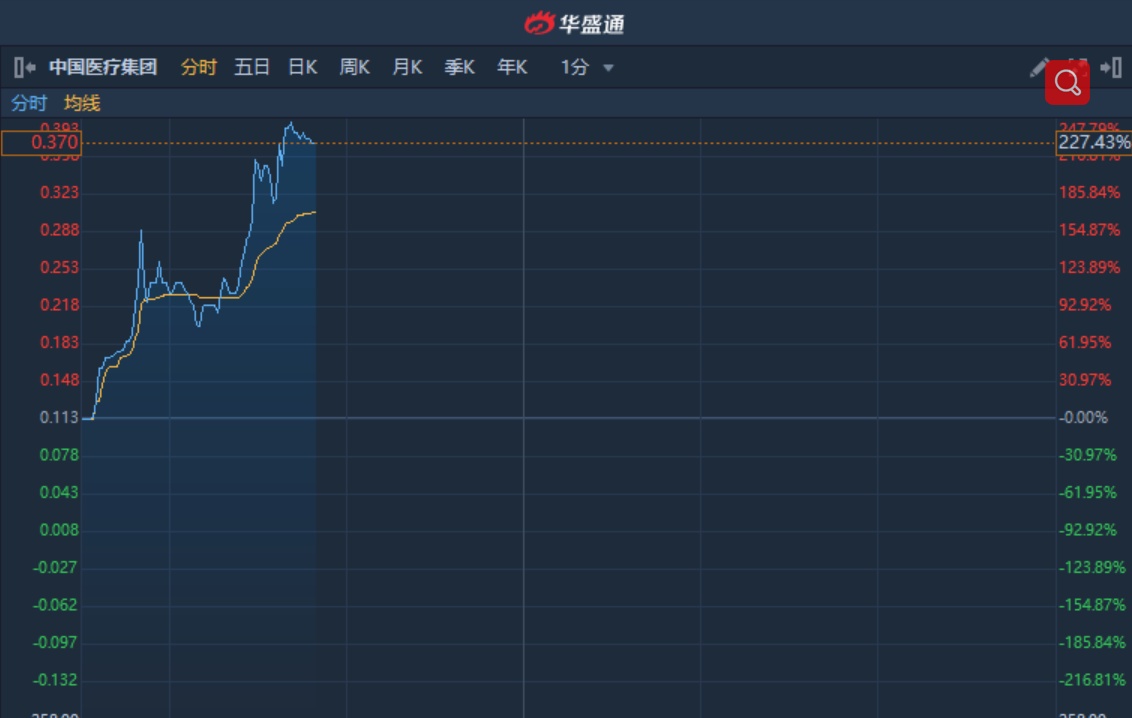Click the collapse left panel icon
The height and width of the screenshot is (718, 1132).
click(x=25, y=68)
